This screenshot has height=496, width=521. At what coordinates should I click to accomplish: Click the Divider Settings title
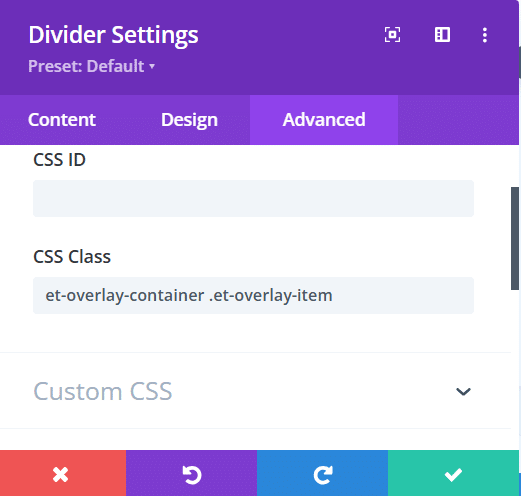pyautogui.click(x=113, y=35)
